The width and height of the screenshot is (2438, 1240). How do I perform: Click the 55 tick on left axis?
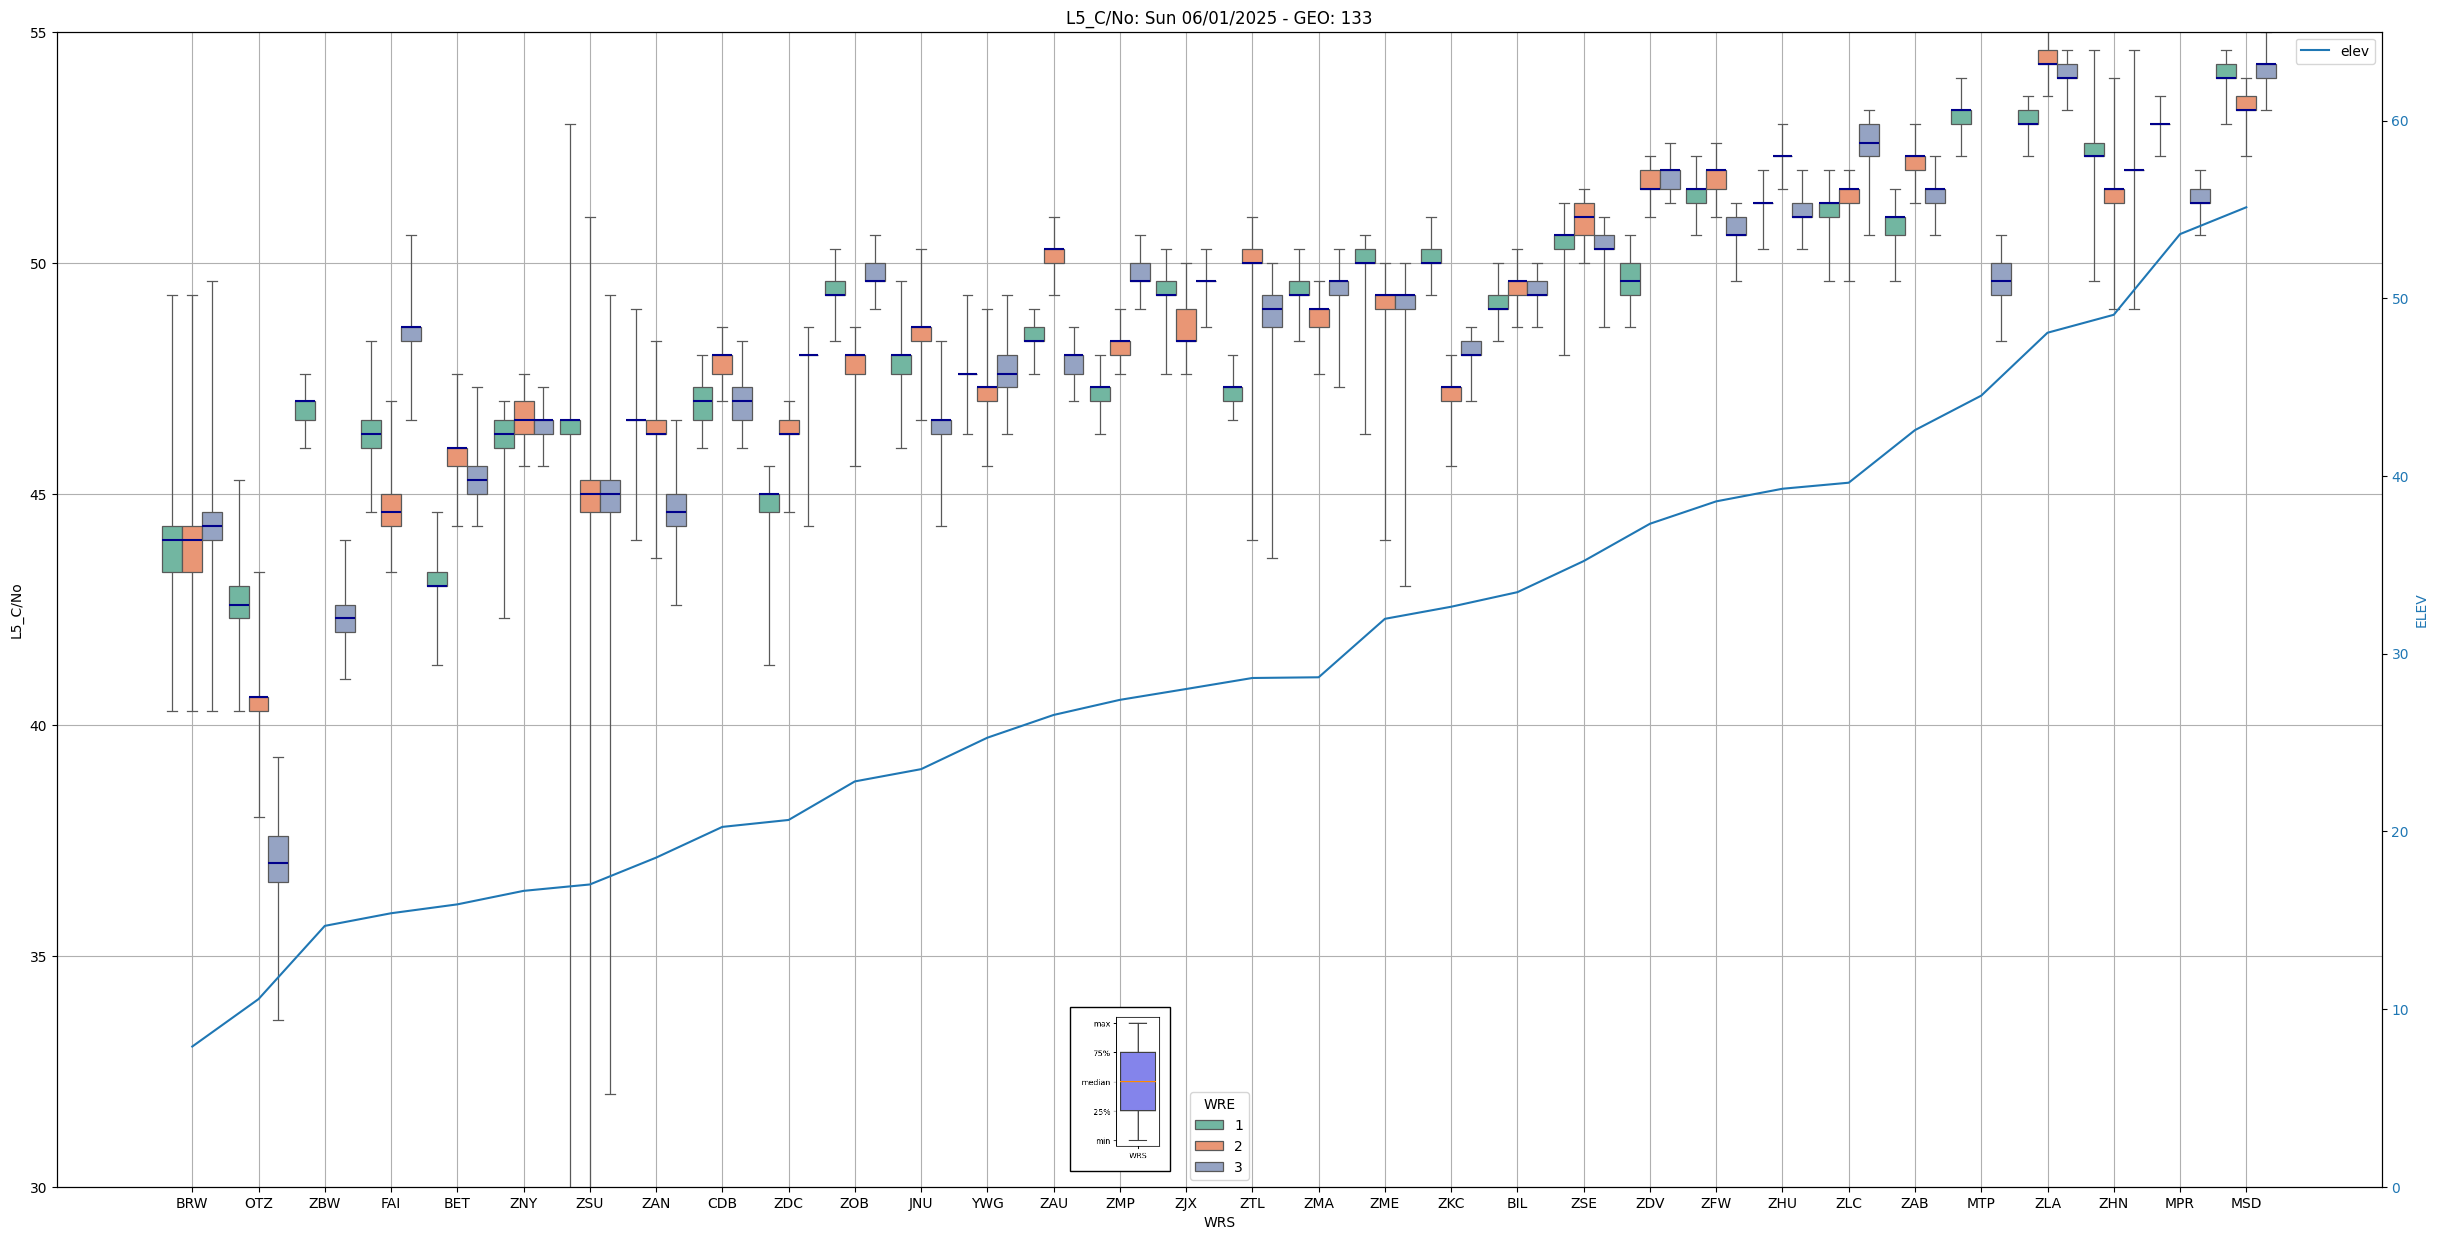(x=40, y=33)
